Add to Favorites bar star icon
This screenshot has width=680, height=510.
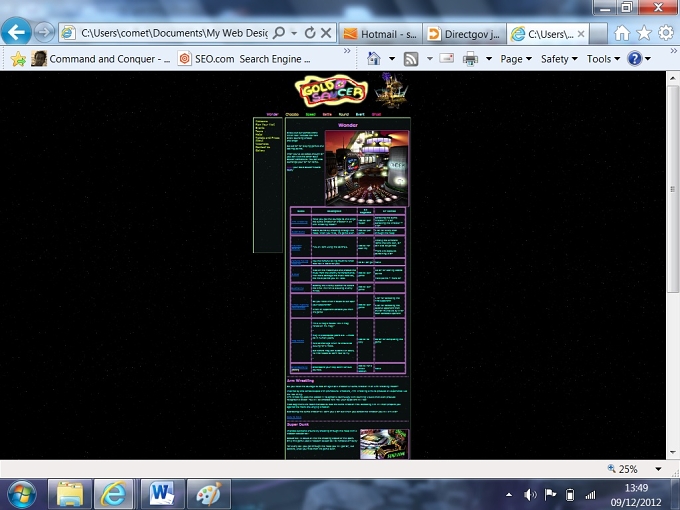coord(18,59)
